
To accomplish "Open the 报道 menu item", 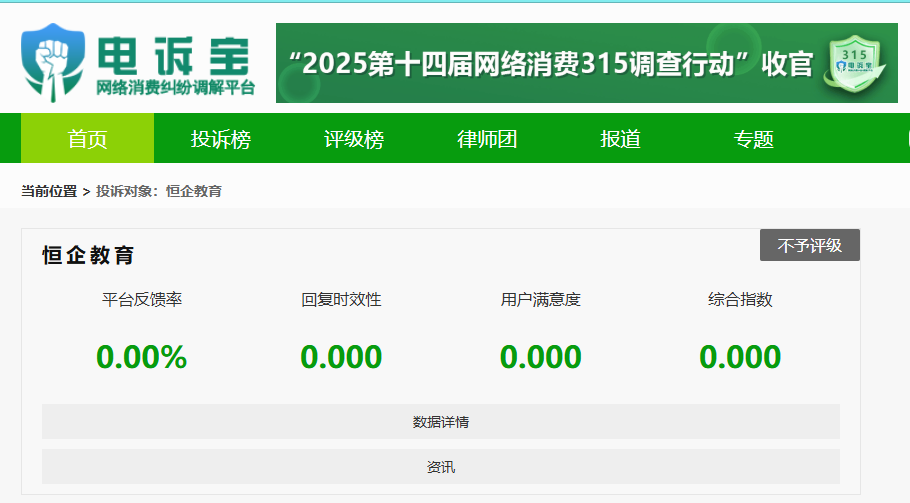I will [620, 139].
